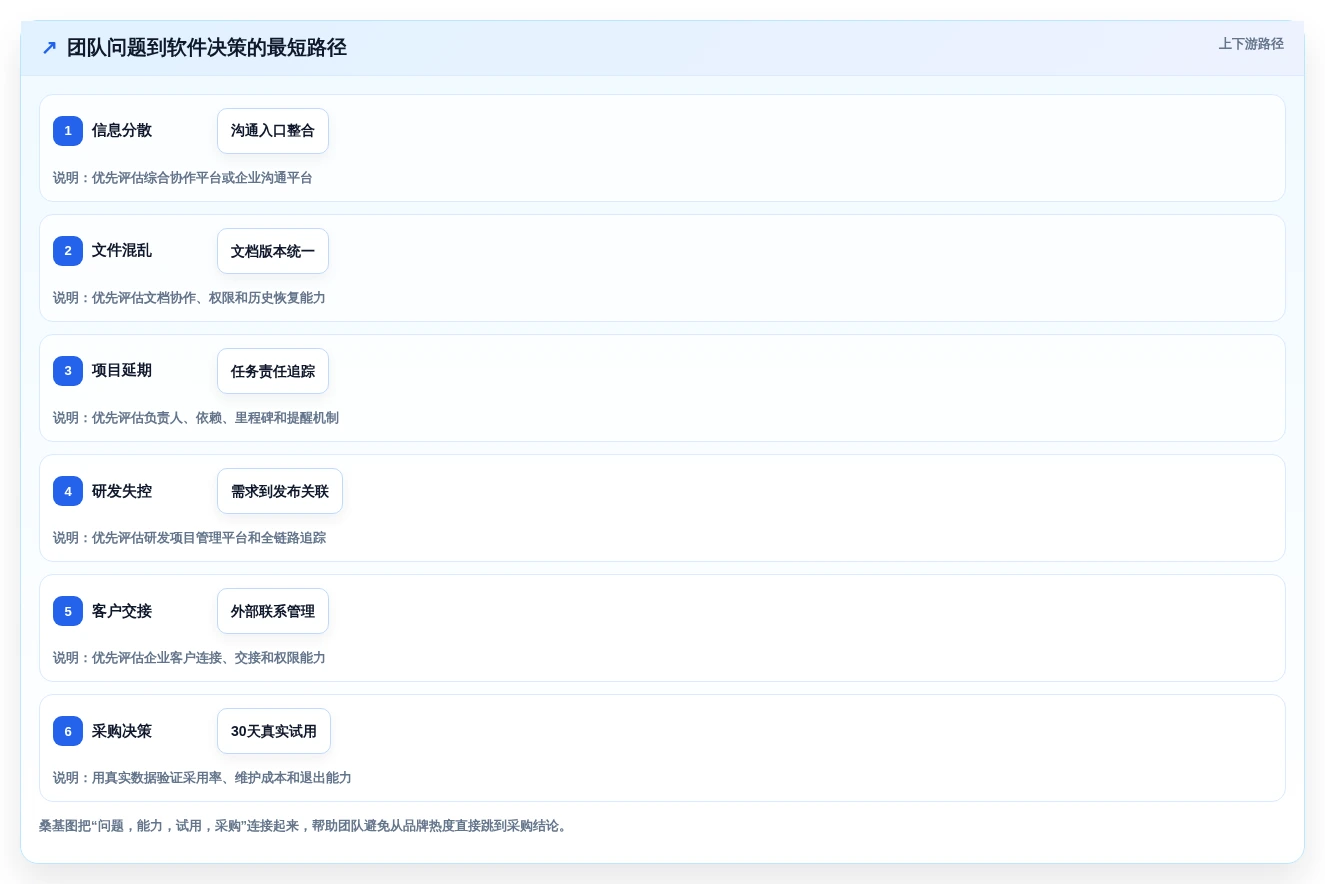Click description about 研发项目管理平台和全链路追踪

189,538
